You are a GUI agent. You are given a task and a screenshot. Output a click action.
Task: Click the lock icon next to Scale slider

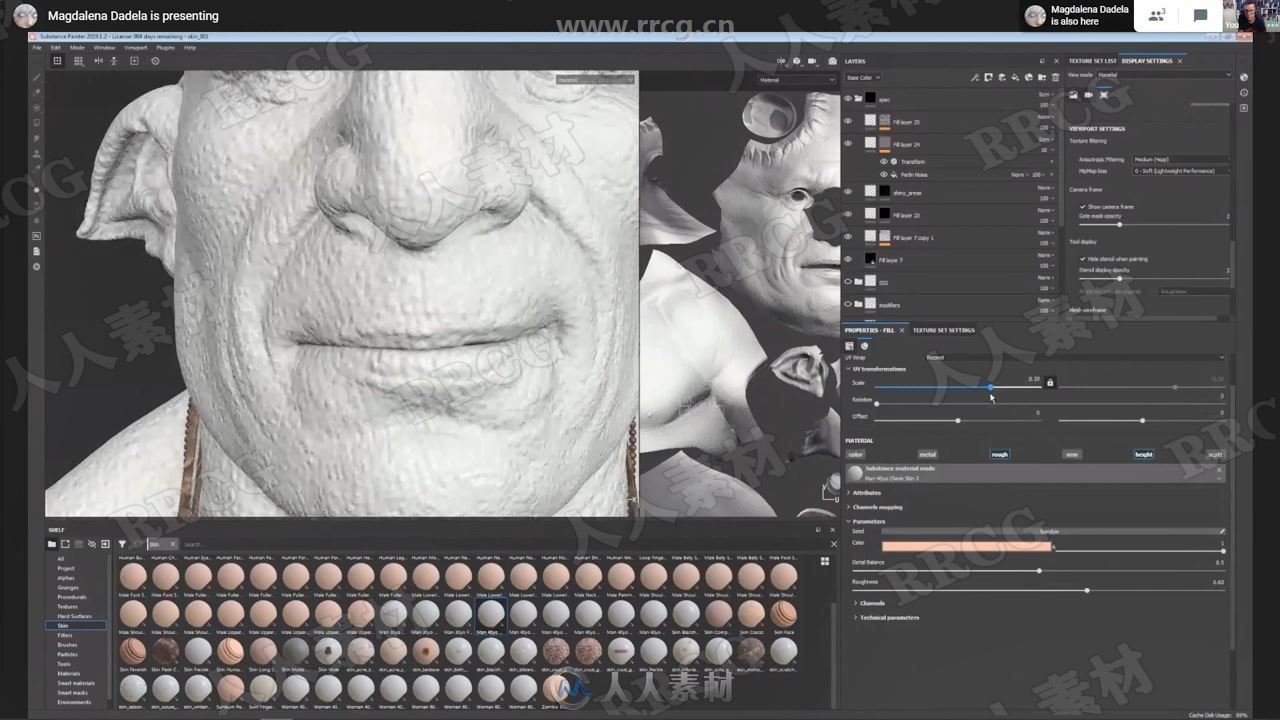pyautogui.click(x=1049, y=382)
